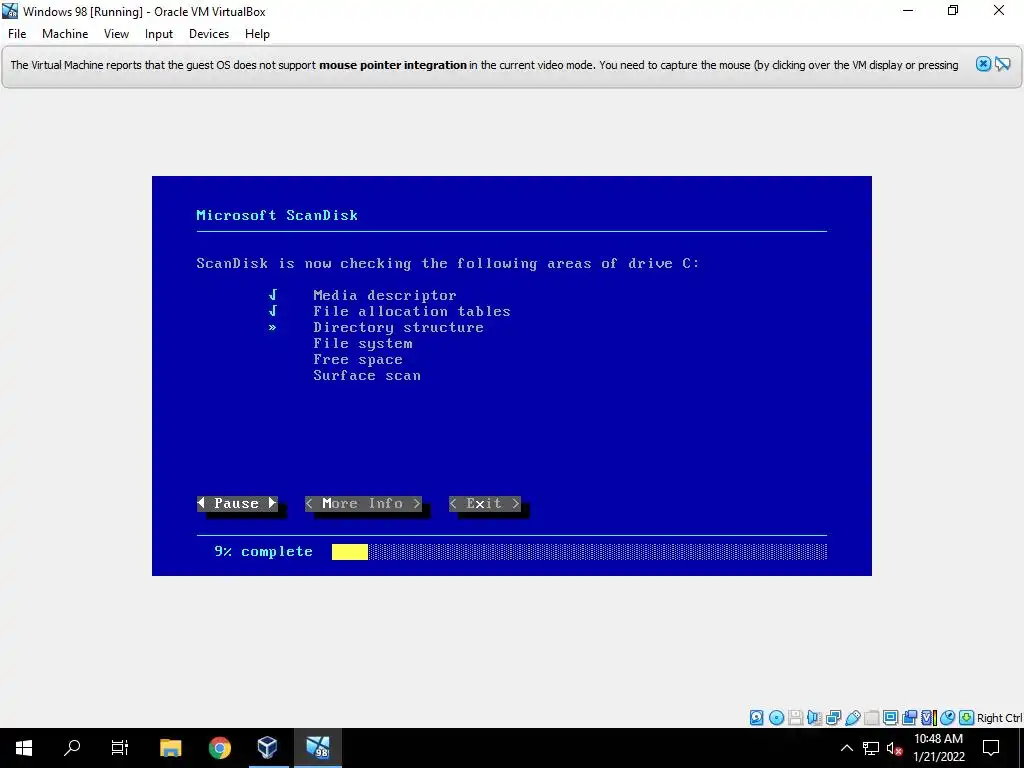The height and width of the screenshot is (768, 1024).
Task: Open the Input menu
Action: coord(159,34)
